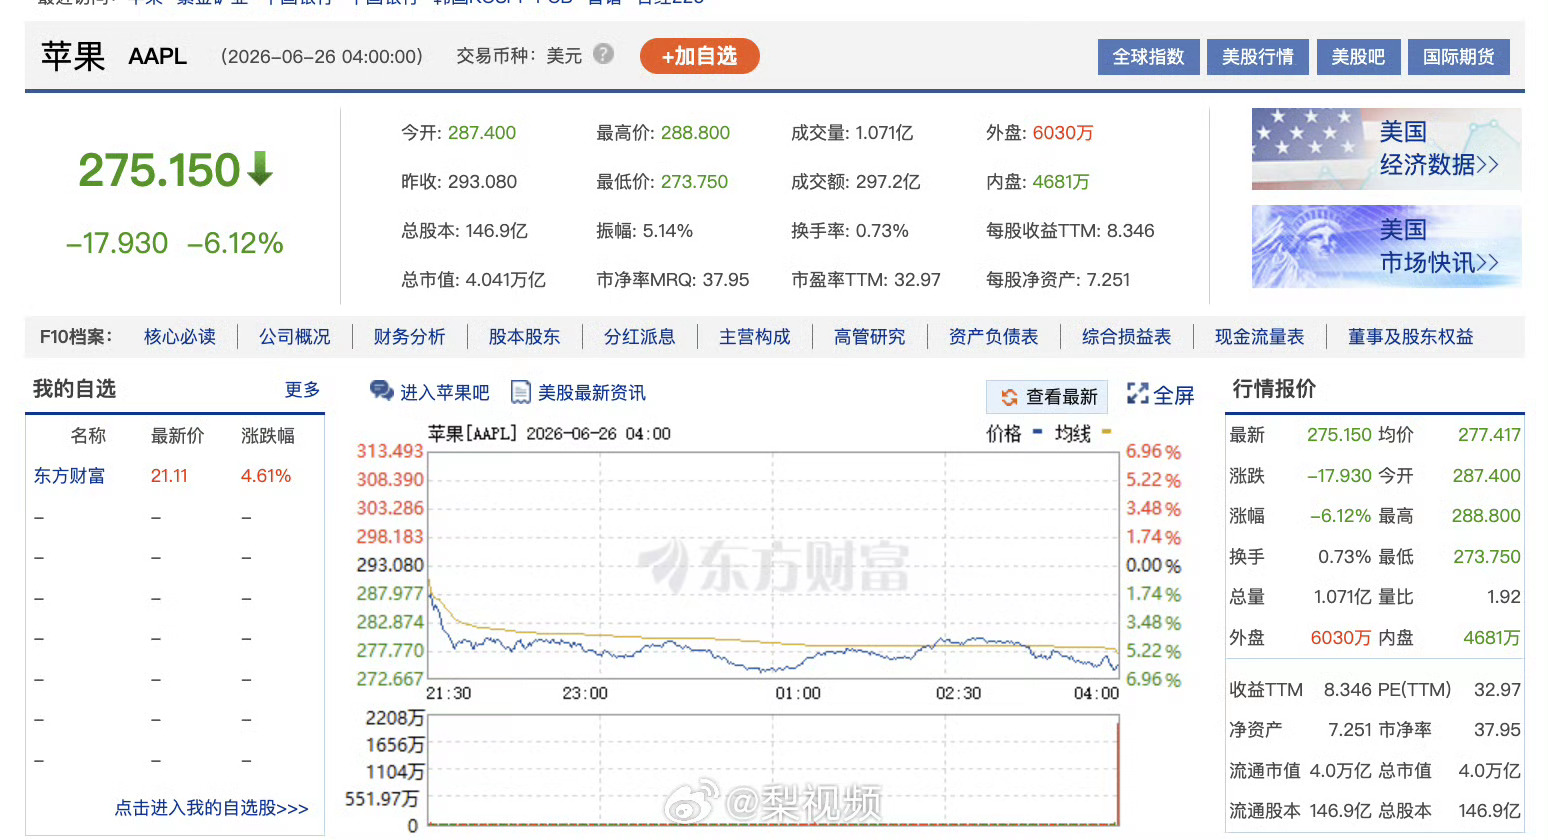This screenshot has height=840, width=1548.
Task: Open the 综合损益表 F10 tab
Action: click(1127, 337)
